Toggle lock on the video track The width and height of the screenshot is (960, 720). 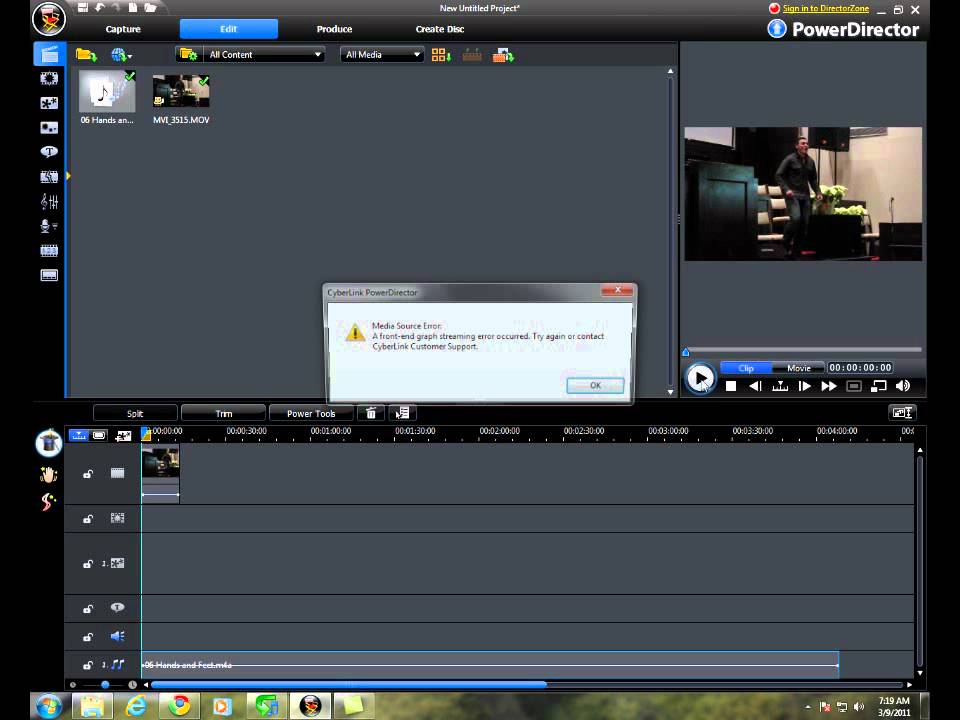point(88,474)
